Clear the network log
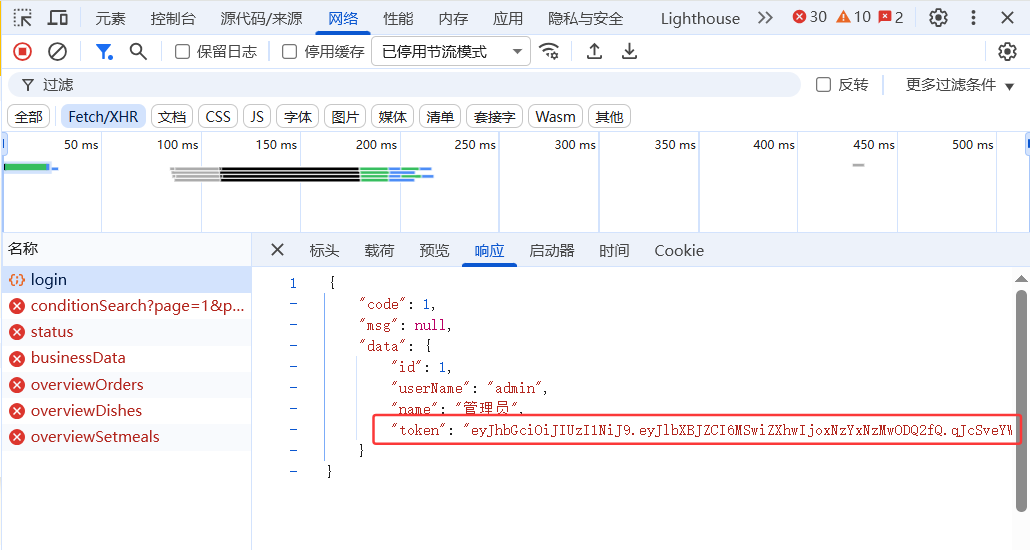The width and height of the screenshot is (1030, 550). 58,51
